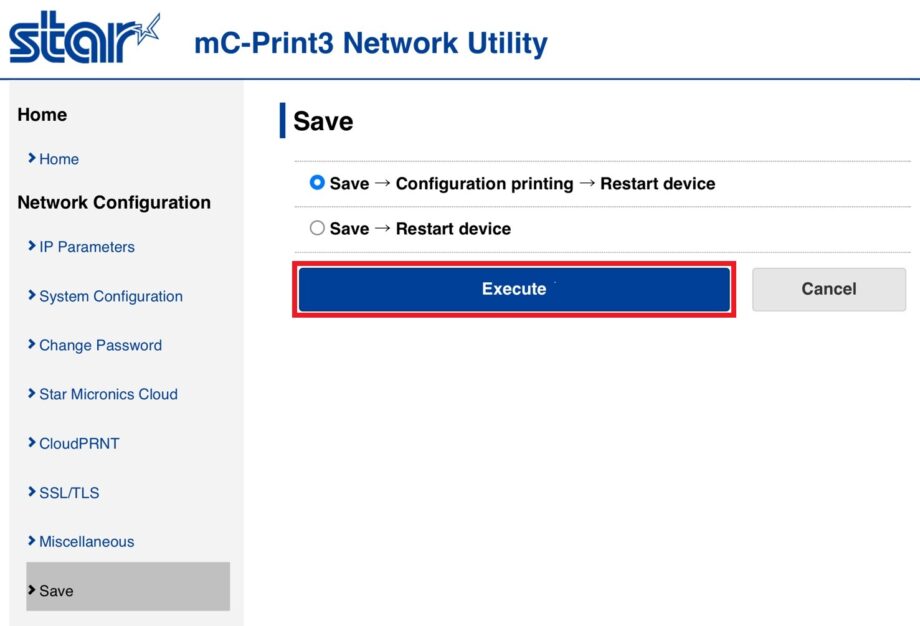Viewport: 920px width, 626px height.
Task: Select the Save then Restart device radio
Action: (318, 229)
